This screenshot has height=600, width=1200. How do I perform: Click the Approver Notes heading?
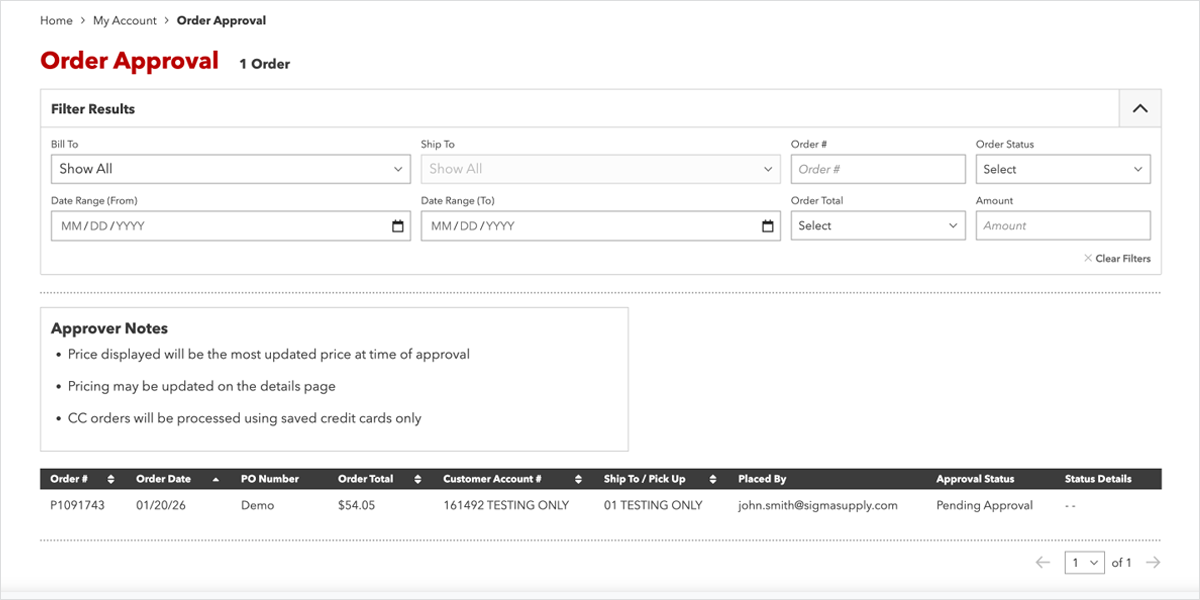(109, 328)
